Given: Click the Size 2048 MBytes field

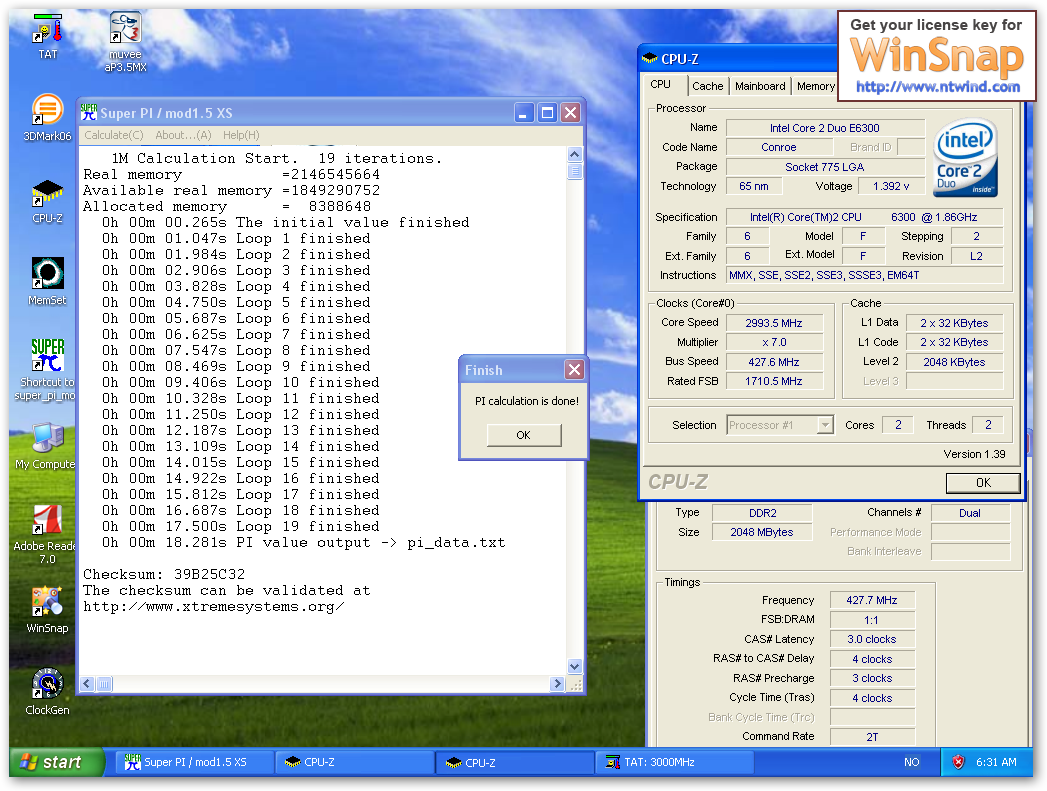Looking at the screenshot, I should [x=763, y=533].
